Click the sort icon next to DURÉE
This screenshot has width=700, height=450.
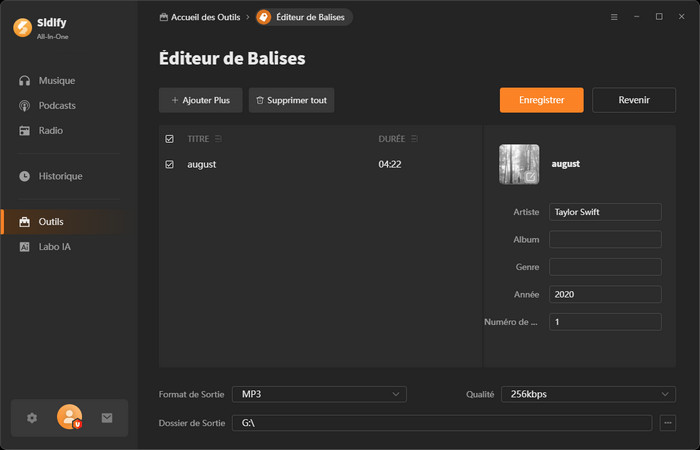[414, 139]
